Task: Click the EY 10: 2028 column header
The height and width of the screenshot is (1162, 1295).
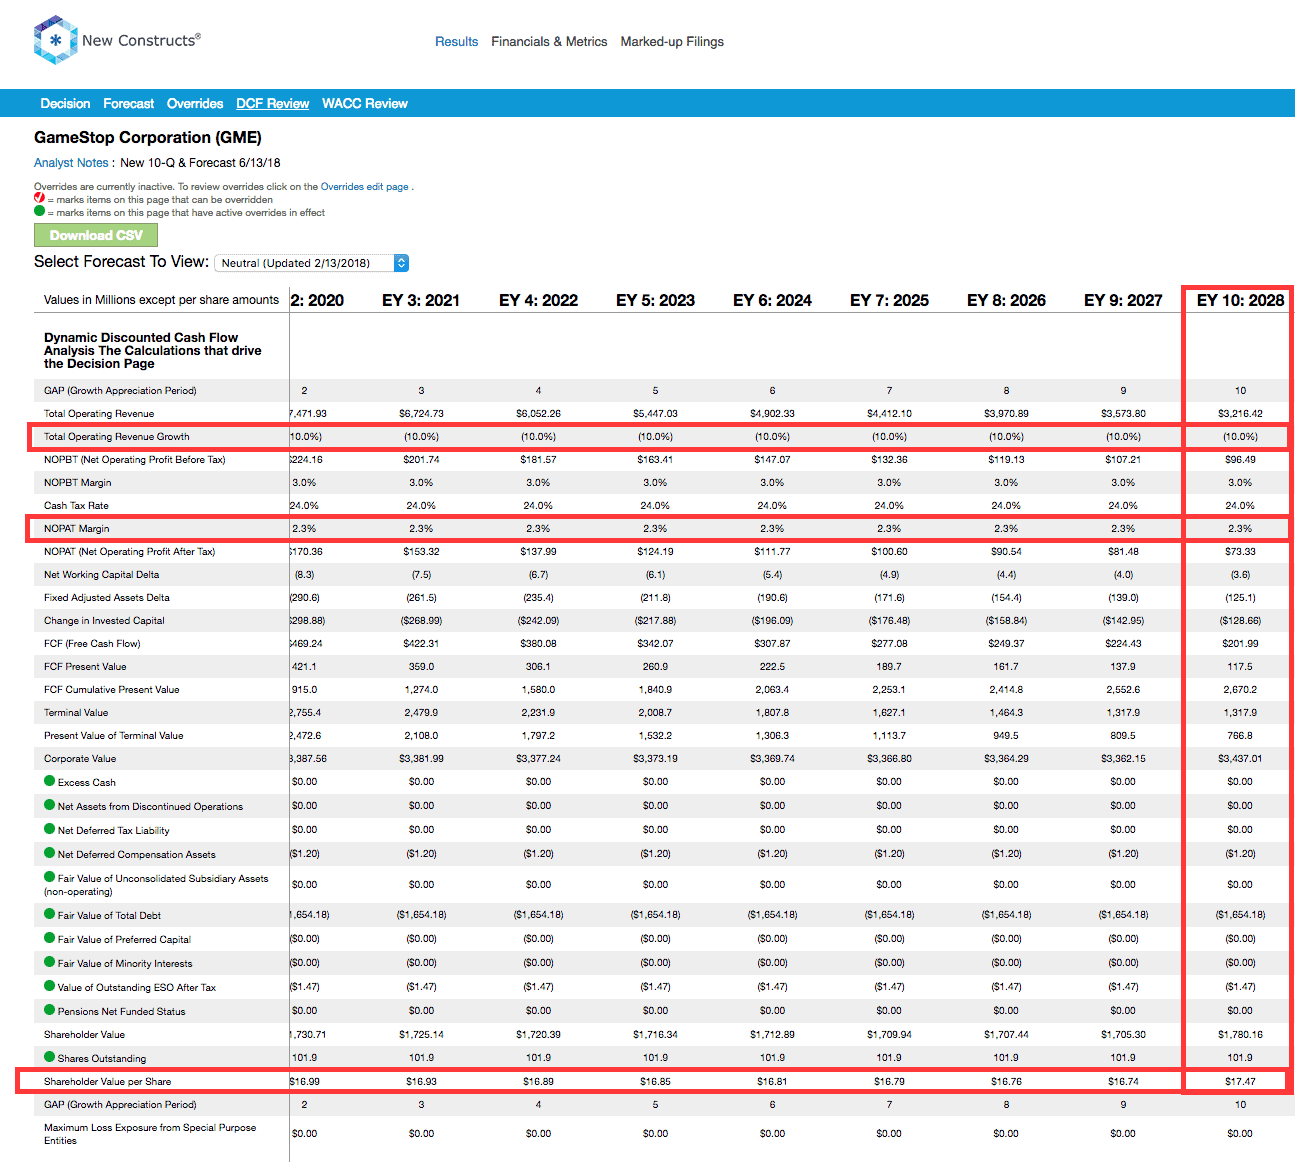Action: [1240, 300]
